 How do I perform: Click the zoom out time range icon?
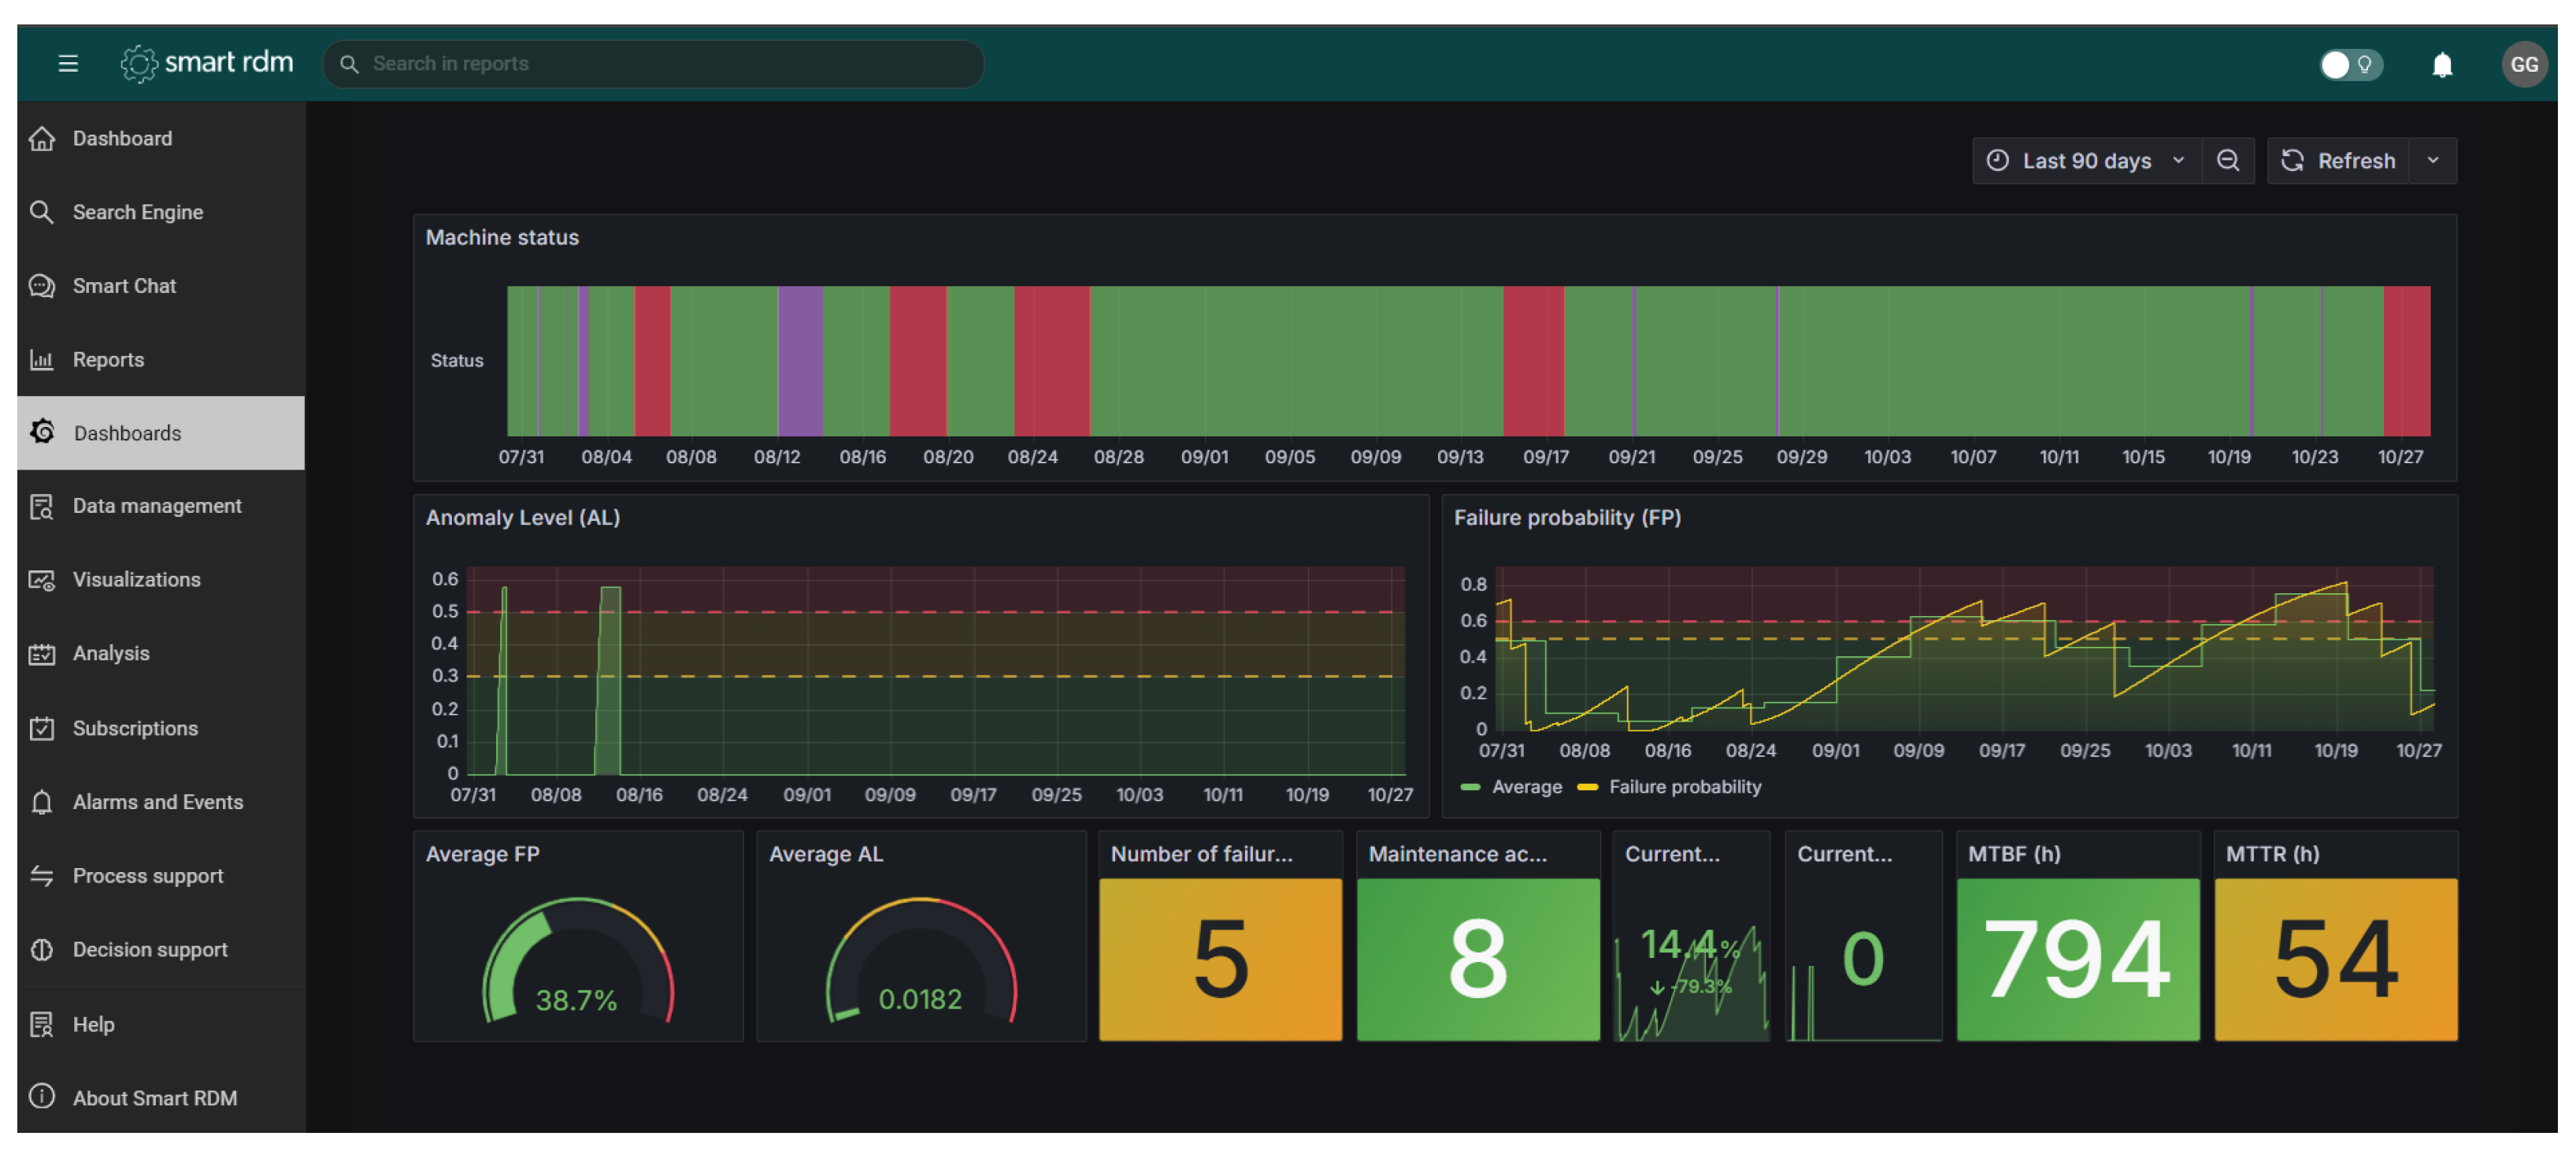[2227, 161]
